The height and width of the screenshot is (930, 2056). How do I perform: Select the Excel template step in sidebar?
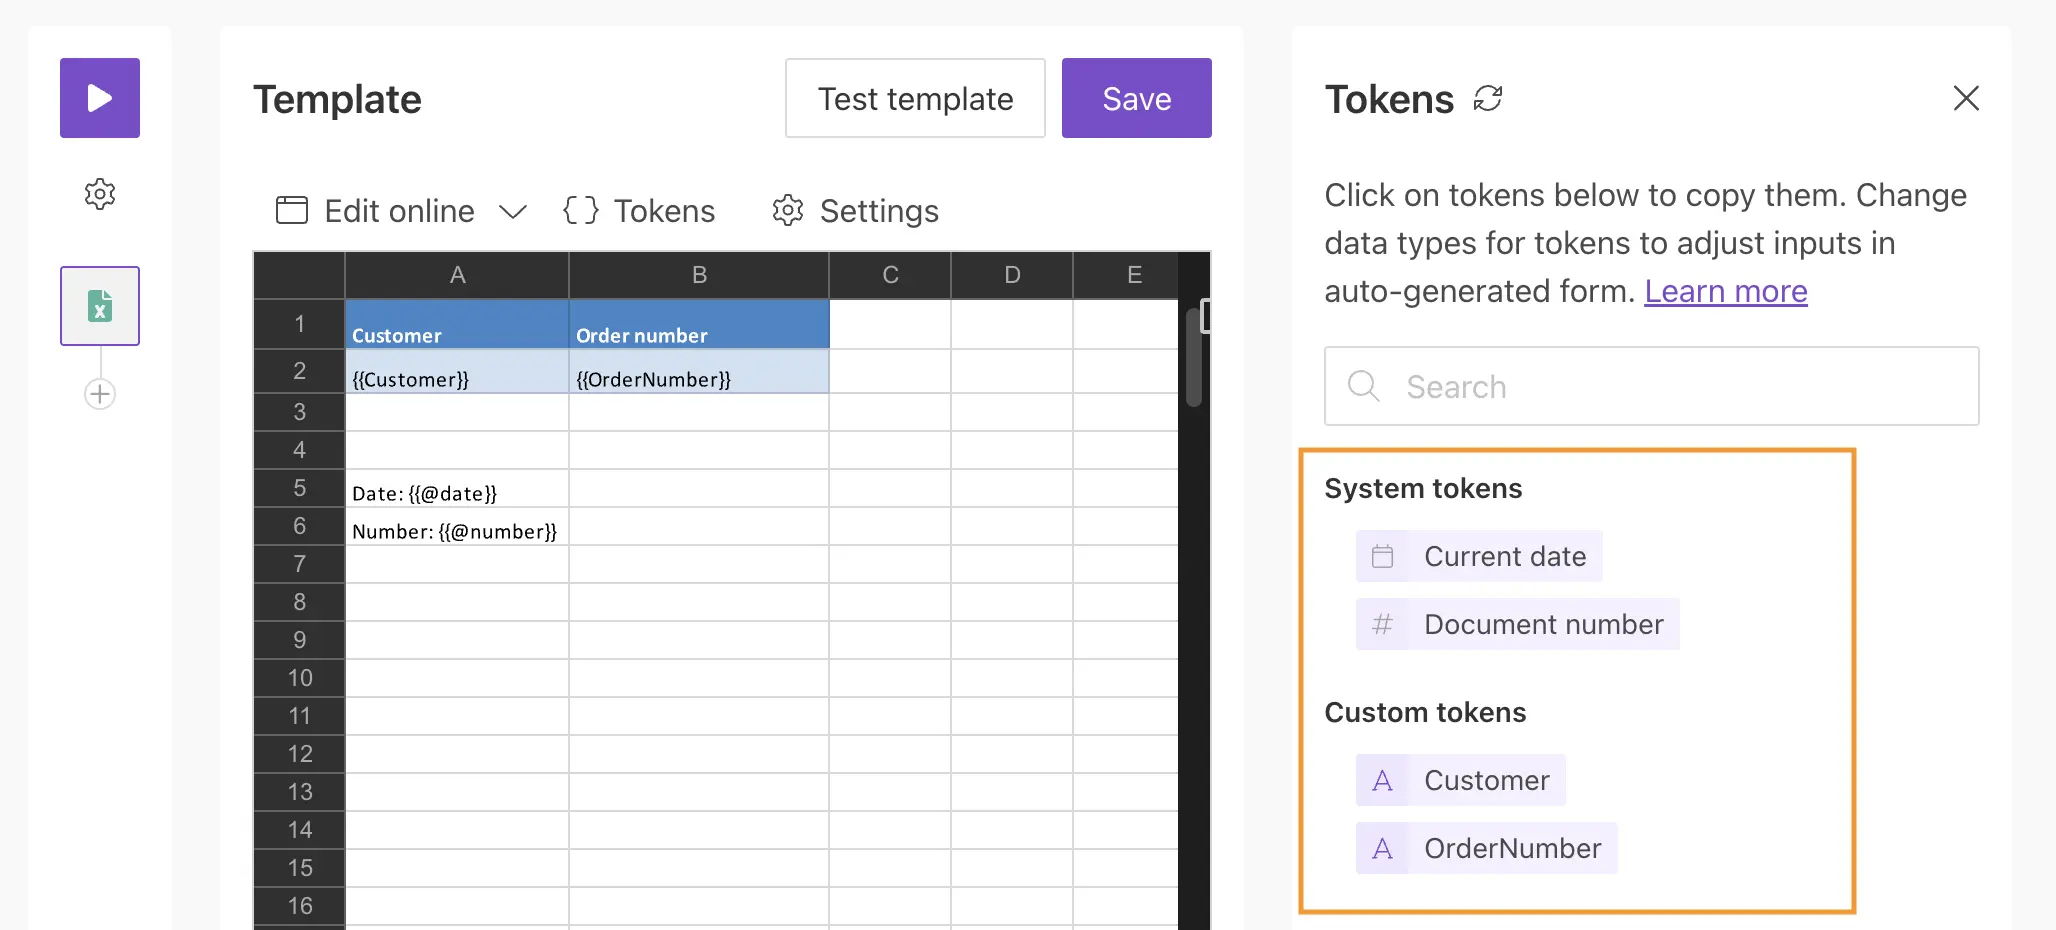point(99,306)
